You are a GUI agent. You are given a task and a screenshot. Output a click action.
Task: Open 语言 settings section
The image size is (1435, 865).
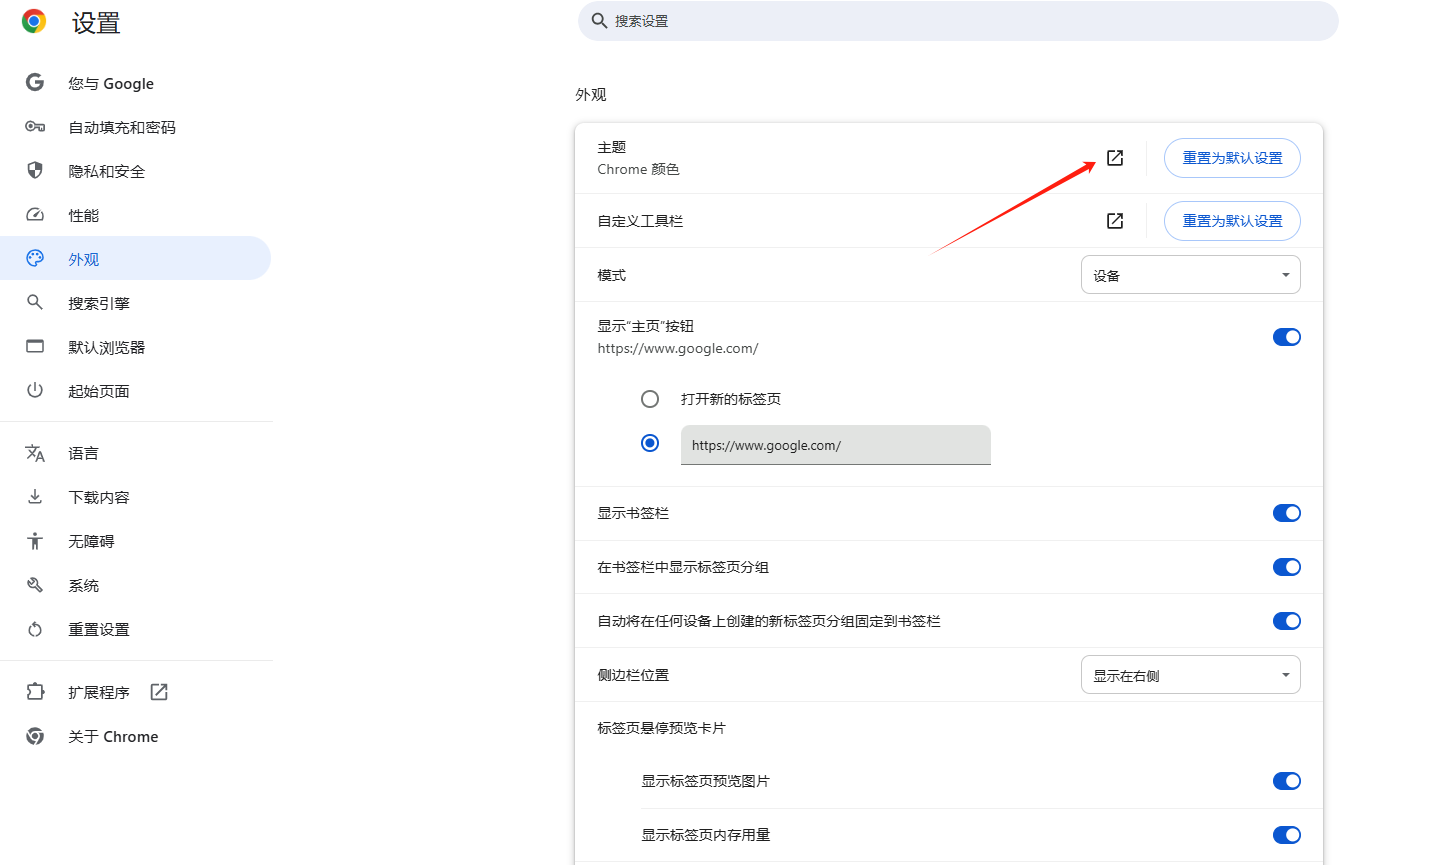click(x=135, y=453)
